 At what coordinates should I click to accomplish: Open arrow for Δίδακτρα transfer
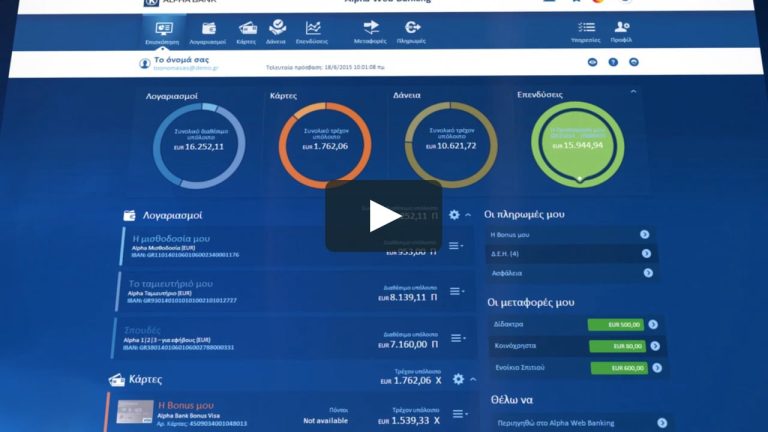653,324
